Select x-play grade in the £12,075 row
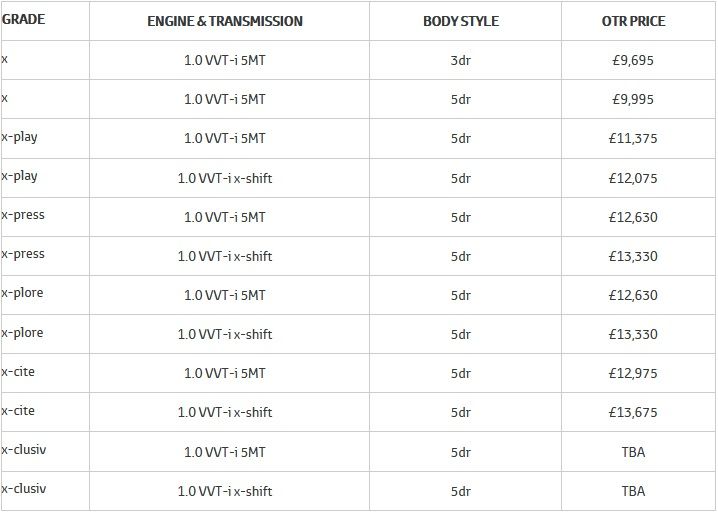718x513 pixels. 20,176
